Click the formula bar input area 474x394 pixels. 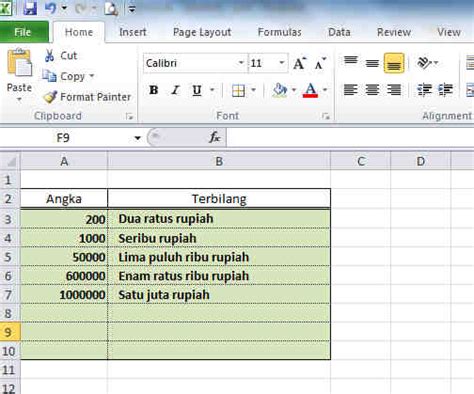coord(350,138)
